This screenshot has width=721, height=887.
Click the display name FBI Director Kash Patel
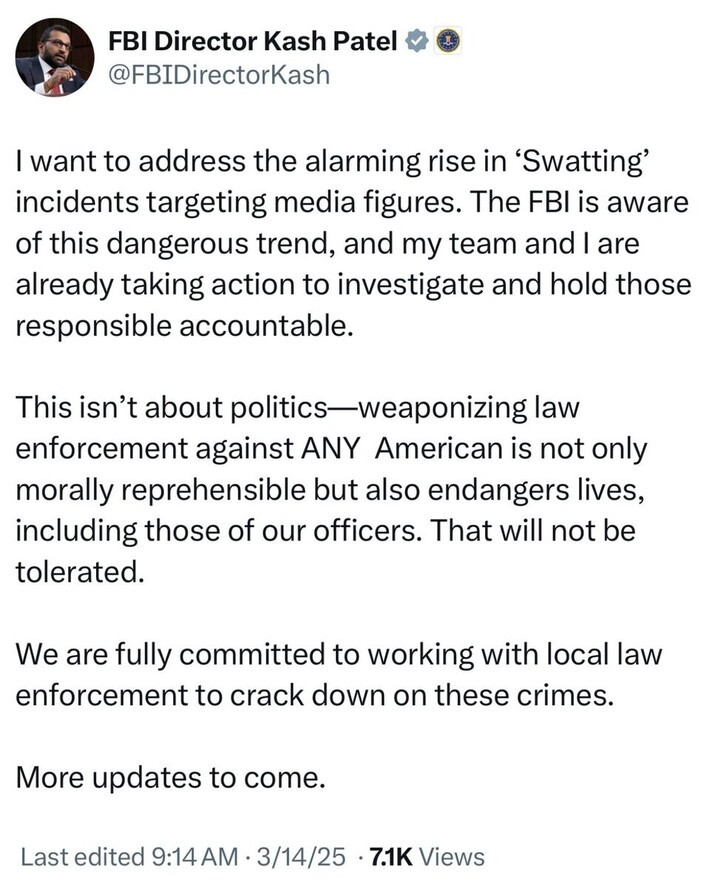pos(254,41)
